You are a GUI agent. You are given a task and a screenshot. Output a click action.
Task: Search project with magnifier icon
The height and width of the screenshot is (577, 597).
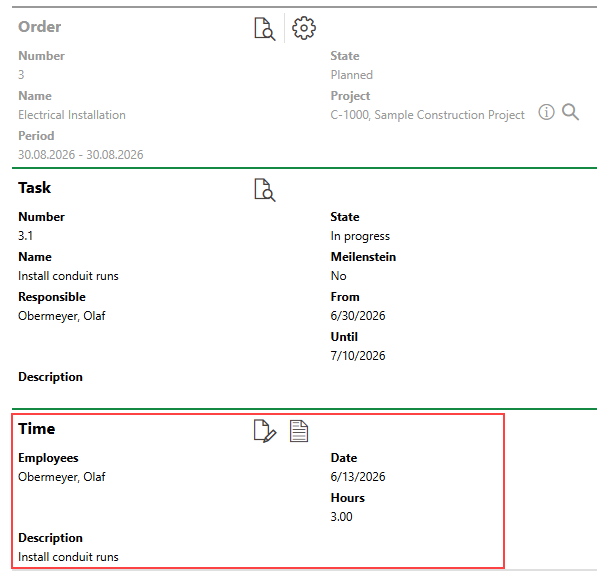point(570,112)
